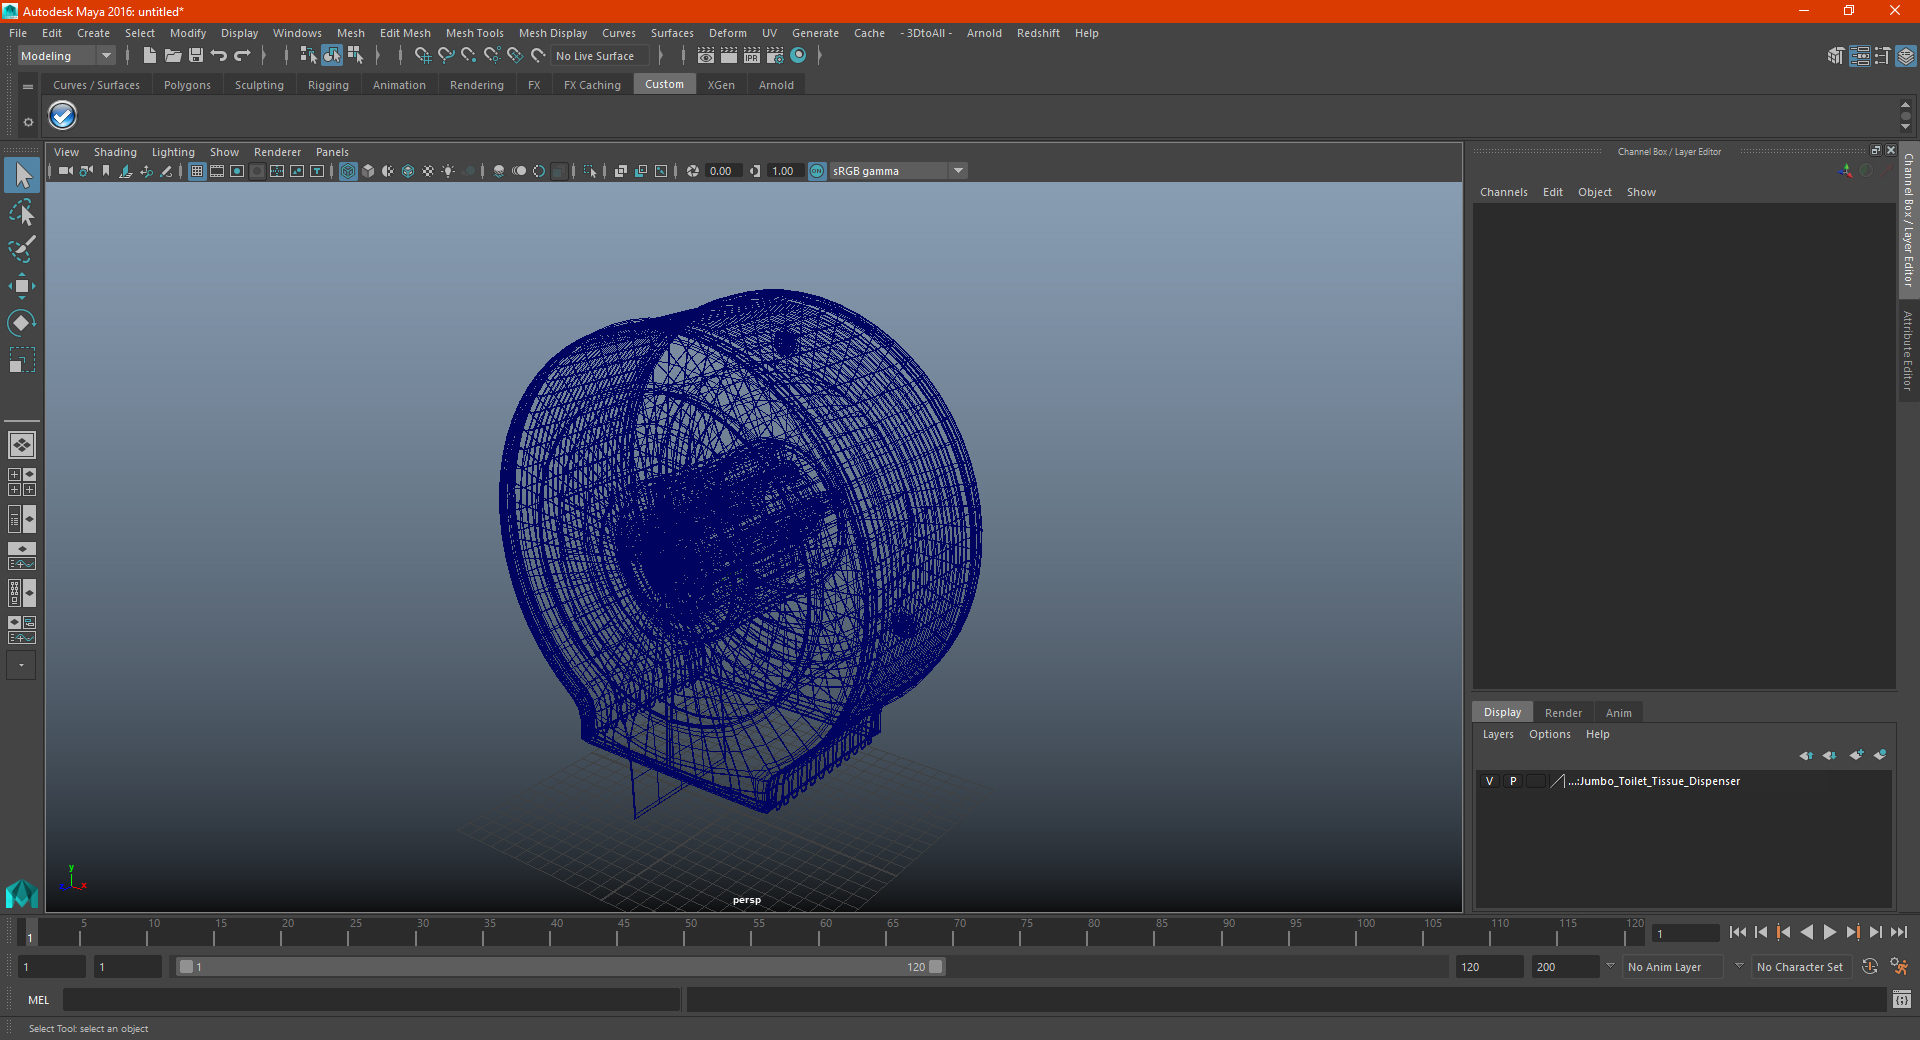1920x1040 pixels.
Task: Open the Channels menu in Channel Box
Action: (x=1503, y=192)
